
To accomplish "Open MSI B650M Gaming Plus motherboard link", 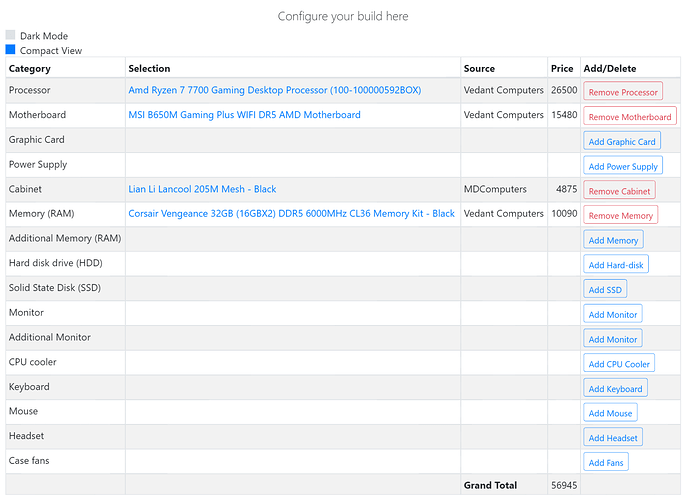I will (244, 115).
